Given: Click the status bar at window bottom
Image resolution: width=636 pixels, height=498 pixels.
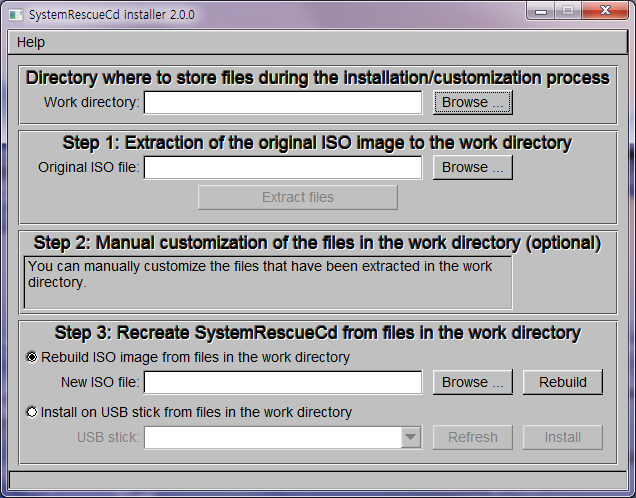Looking at the screenshot, I should point(317,480).
